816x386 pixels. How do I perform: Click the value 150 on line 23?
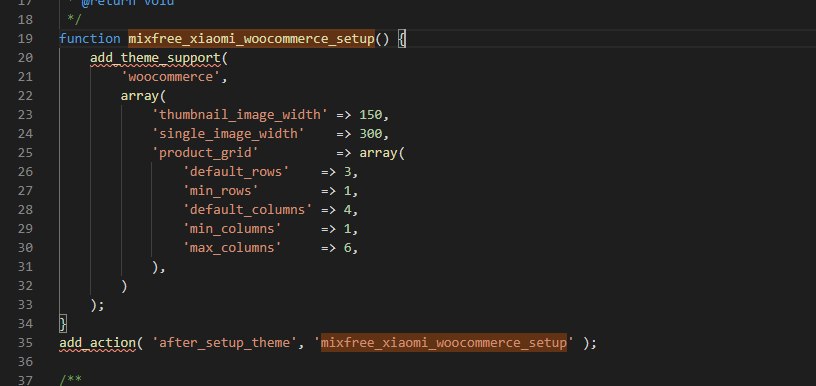click(371, 114)
